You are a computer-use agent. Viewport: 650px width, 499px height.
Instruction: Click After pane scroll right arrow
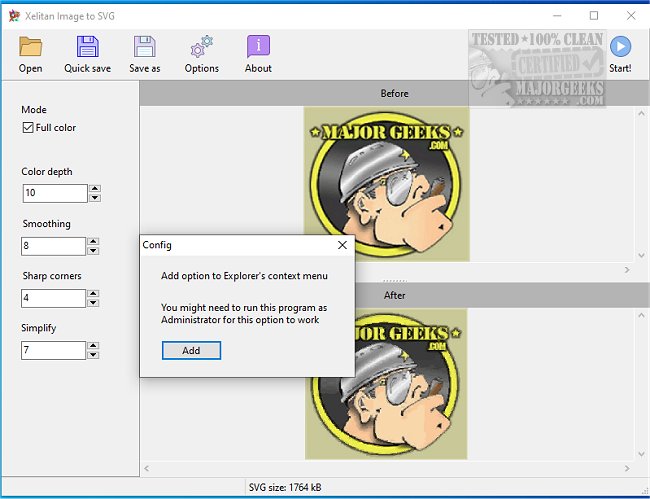coord(627,468)
